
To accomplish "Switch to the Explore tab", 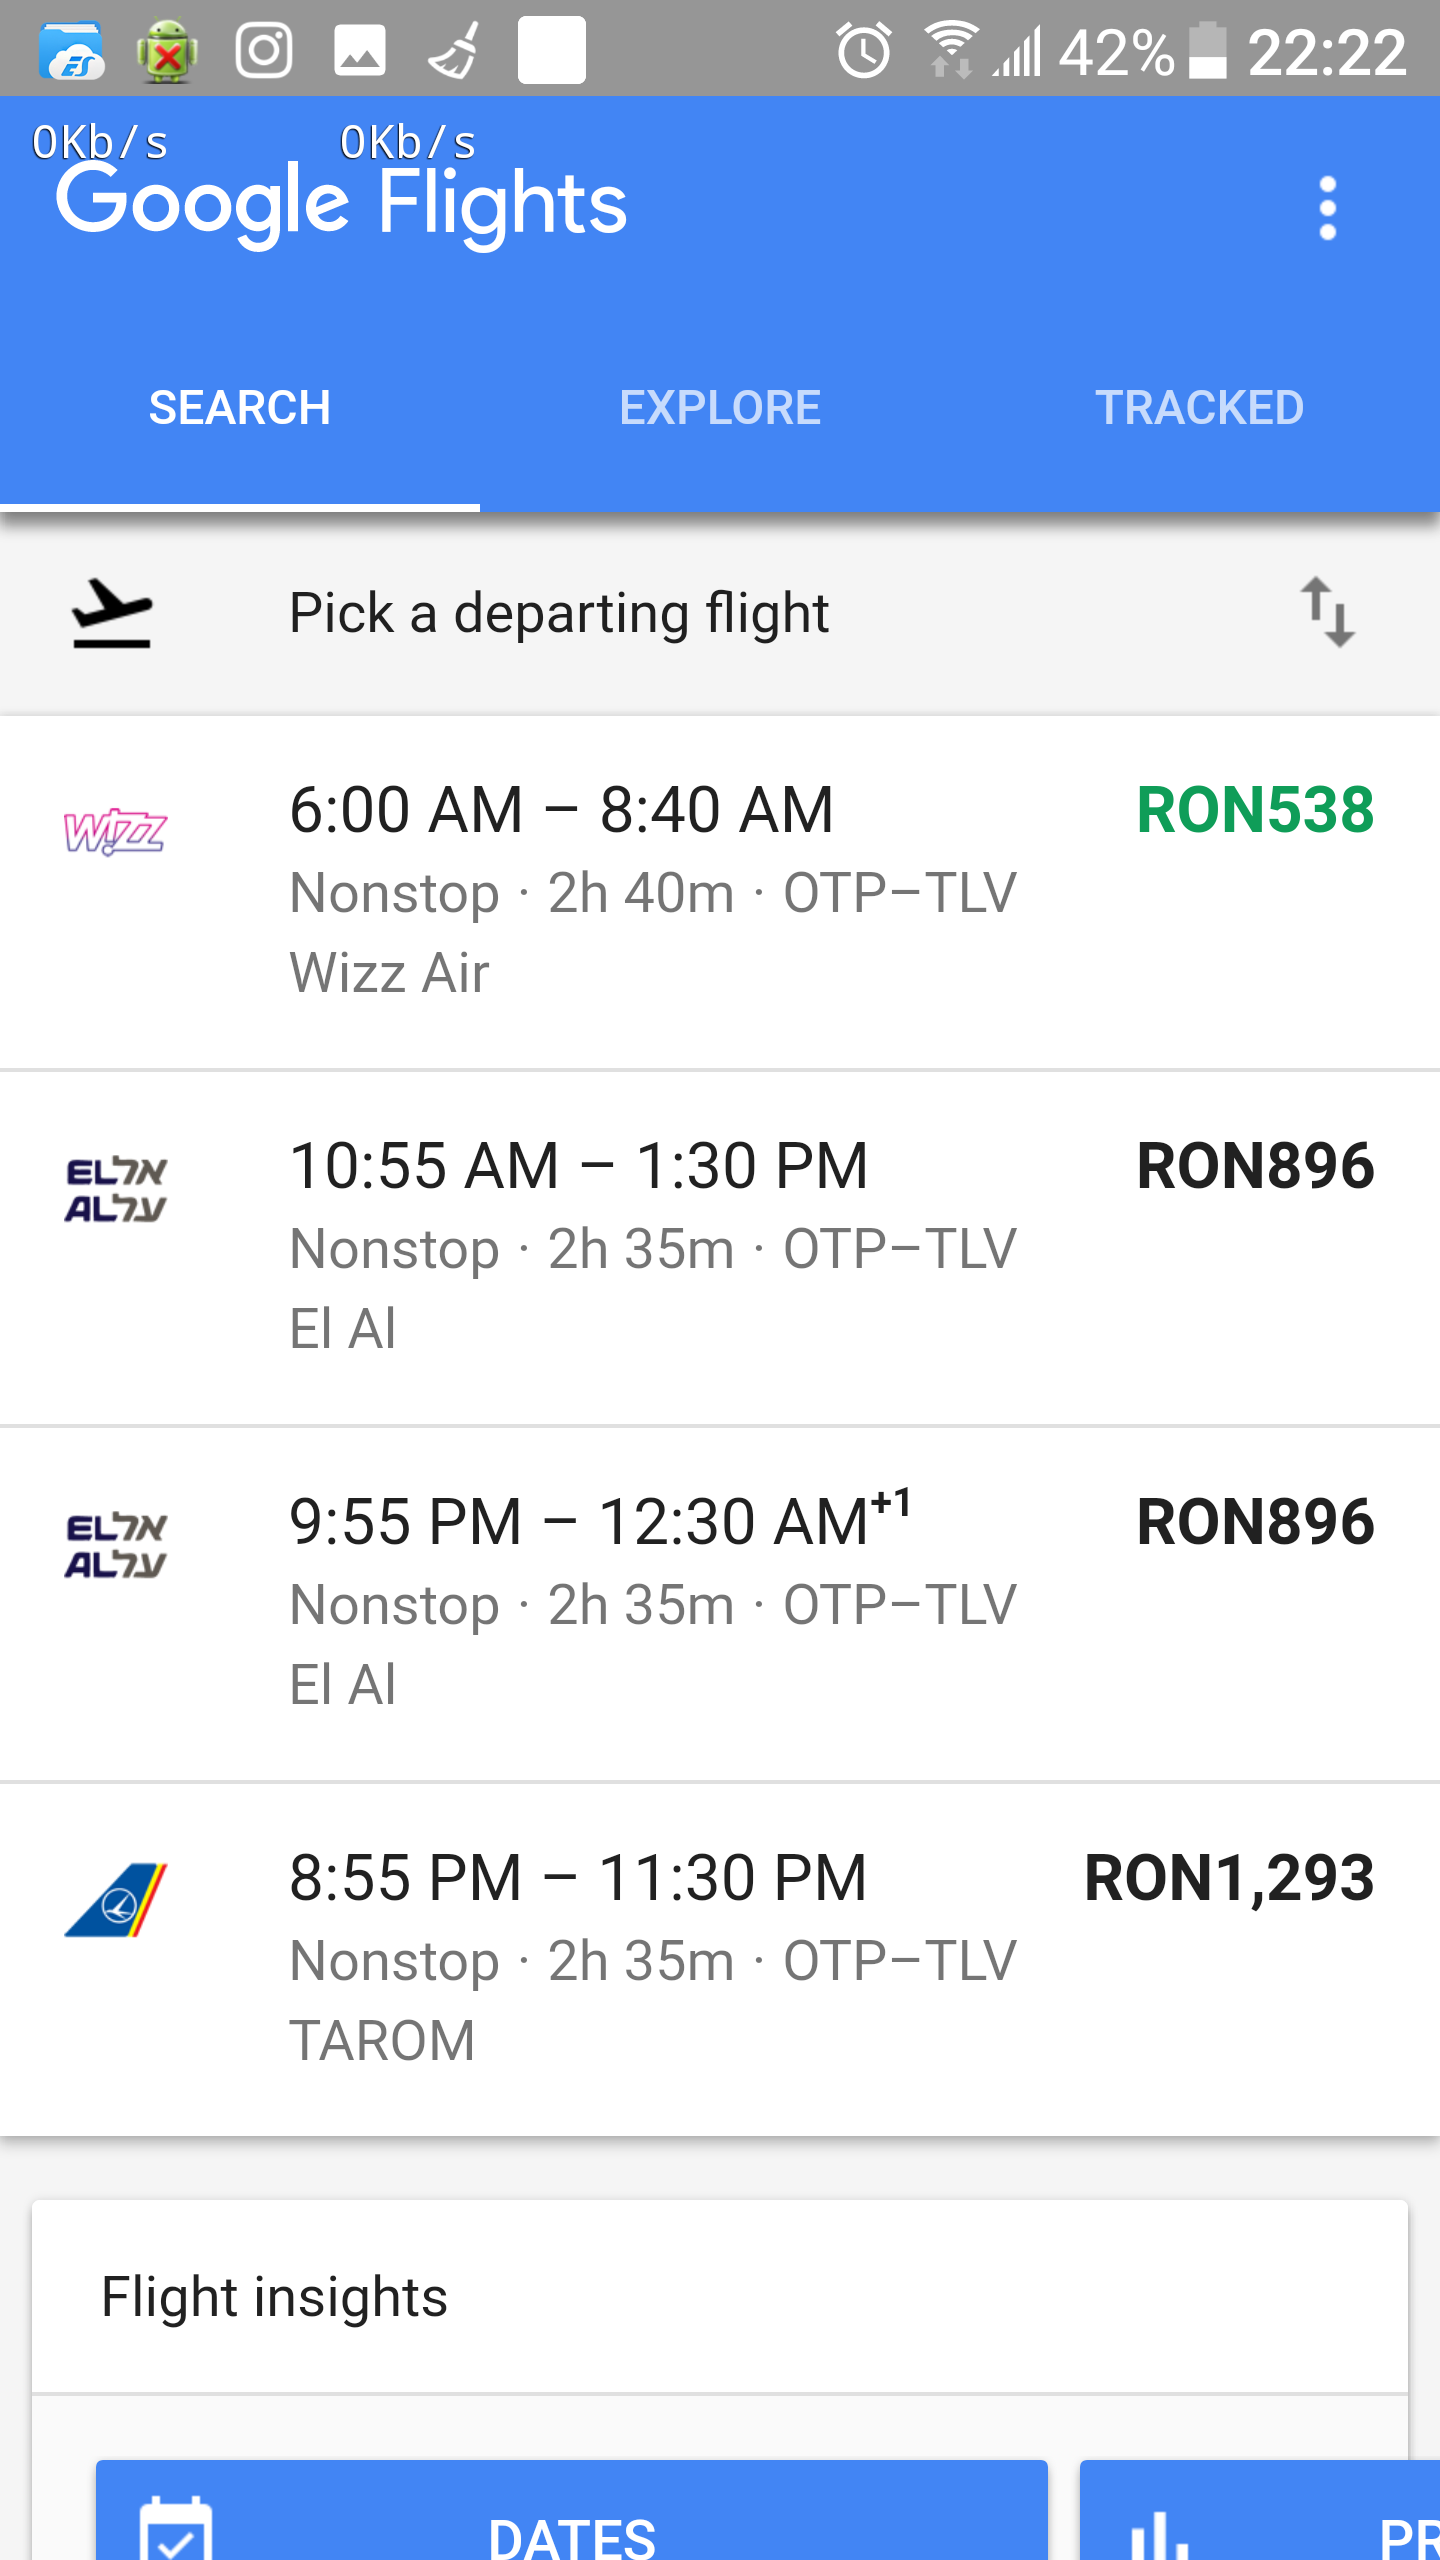I will click(720, 408).
